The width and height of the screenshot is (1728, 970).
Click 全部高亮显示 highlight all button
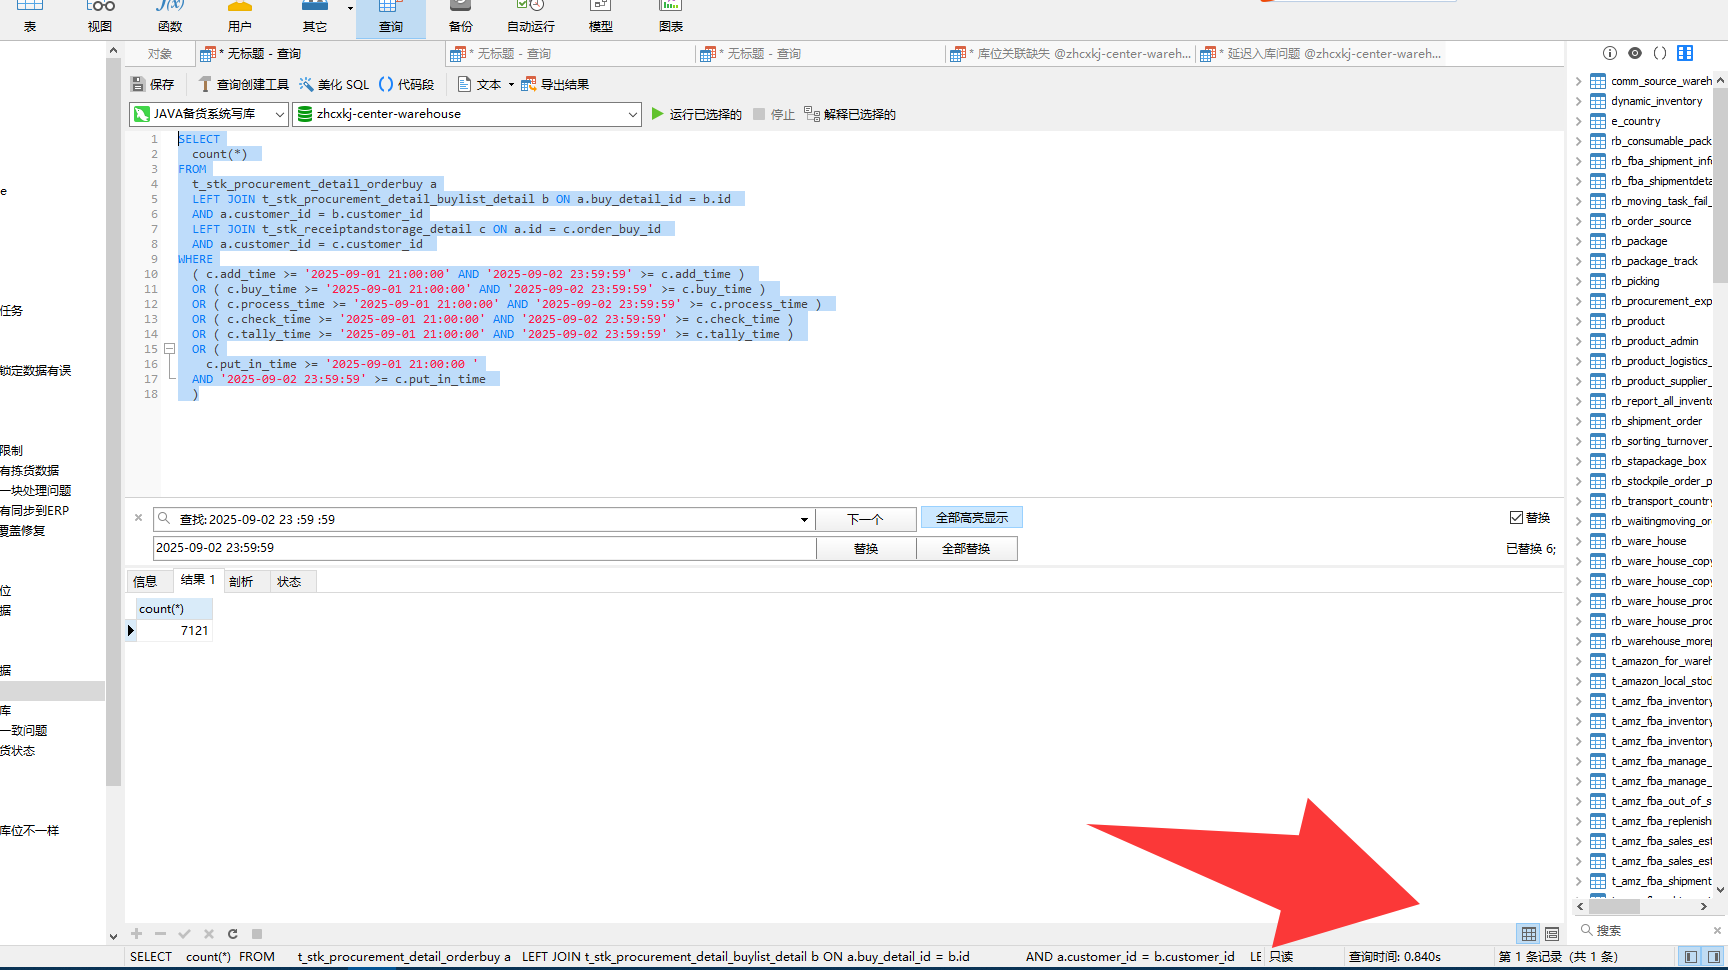pyautogui.click(x=972, y=518)
